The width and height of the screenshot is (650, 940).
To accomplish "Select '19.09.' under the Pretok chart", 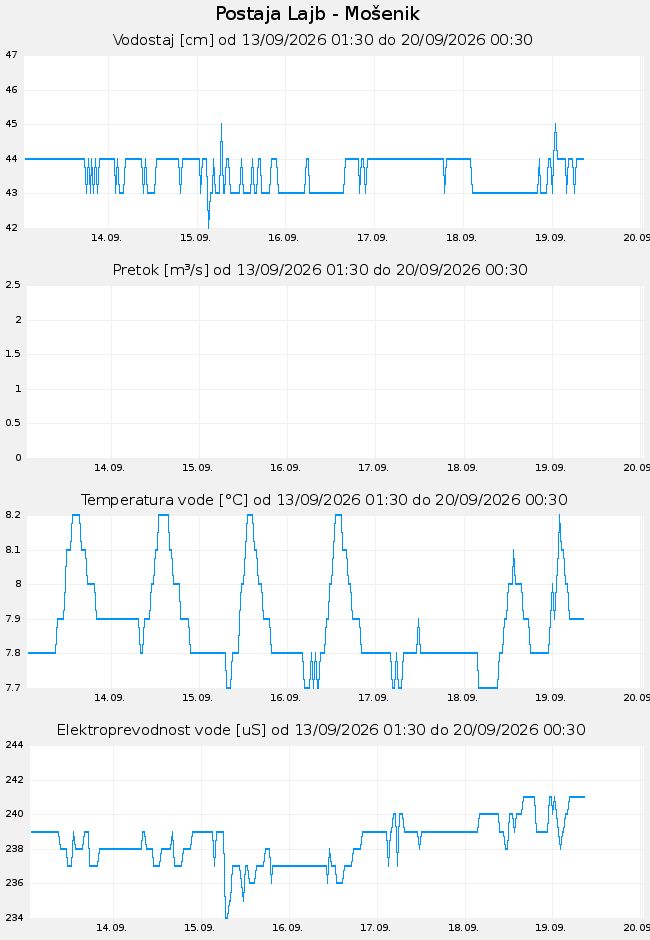I will tap(550, 468).
